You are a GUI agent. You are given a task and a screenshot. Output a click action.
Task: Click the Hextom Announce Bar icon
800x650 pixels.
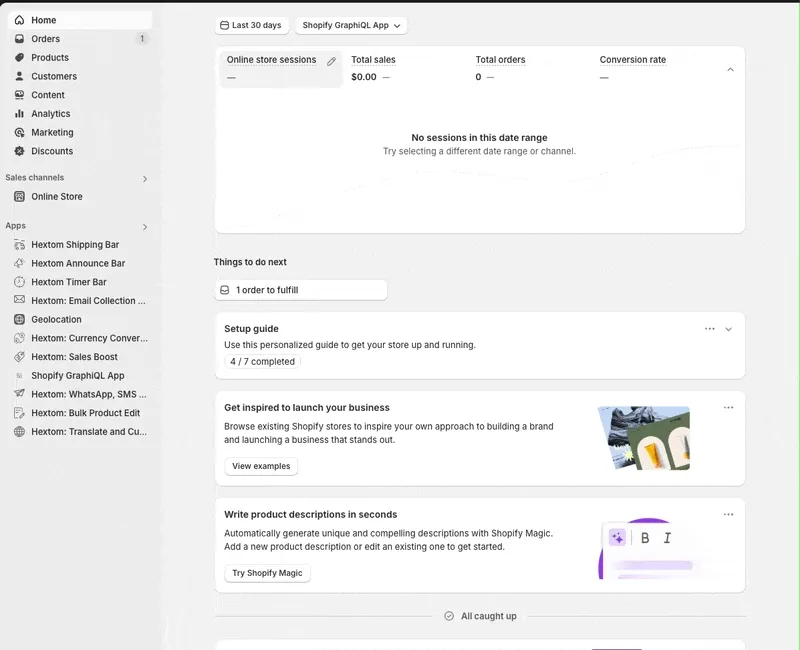click(x=19, y=263)
